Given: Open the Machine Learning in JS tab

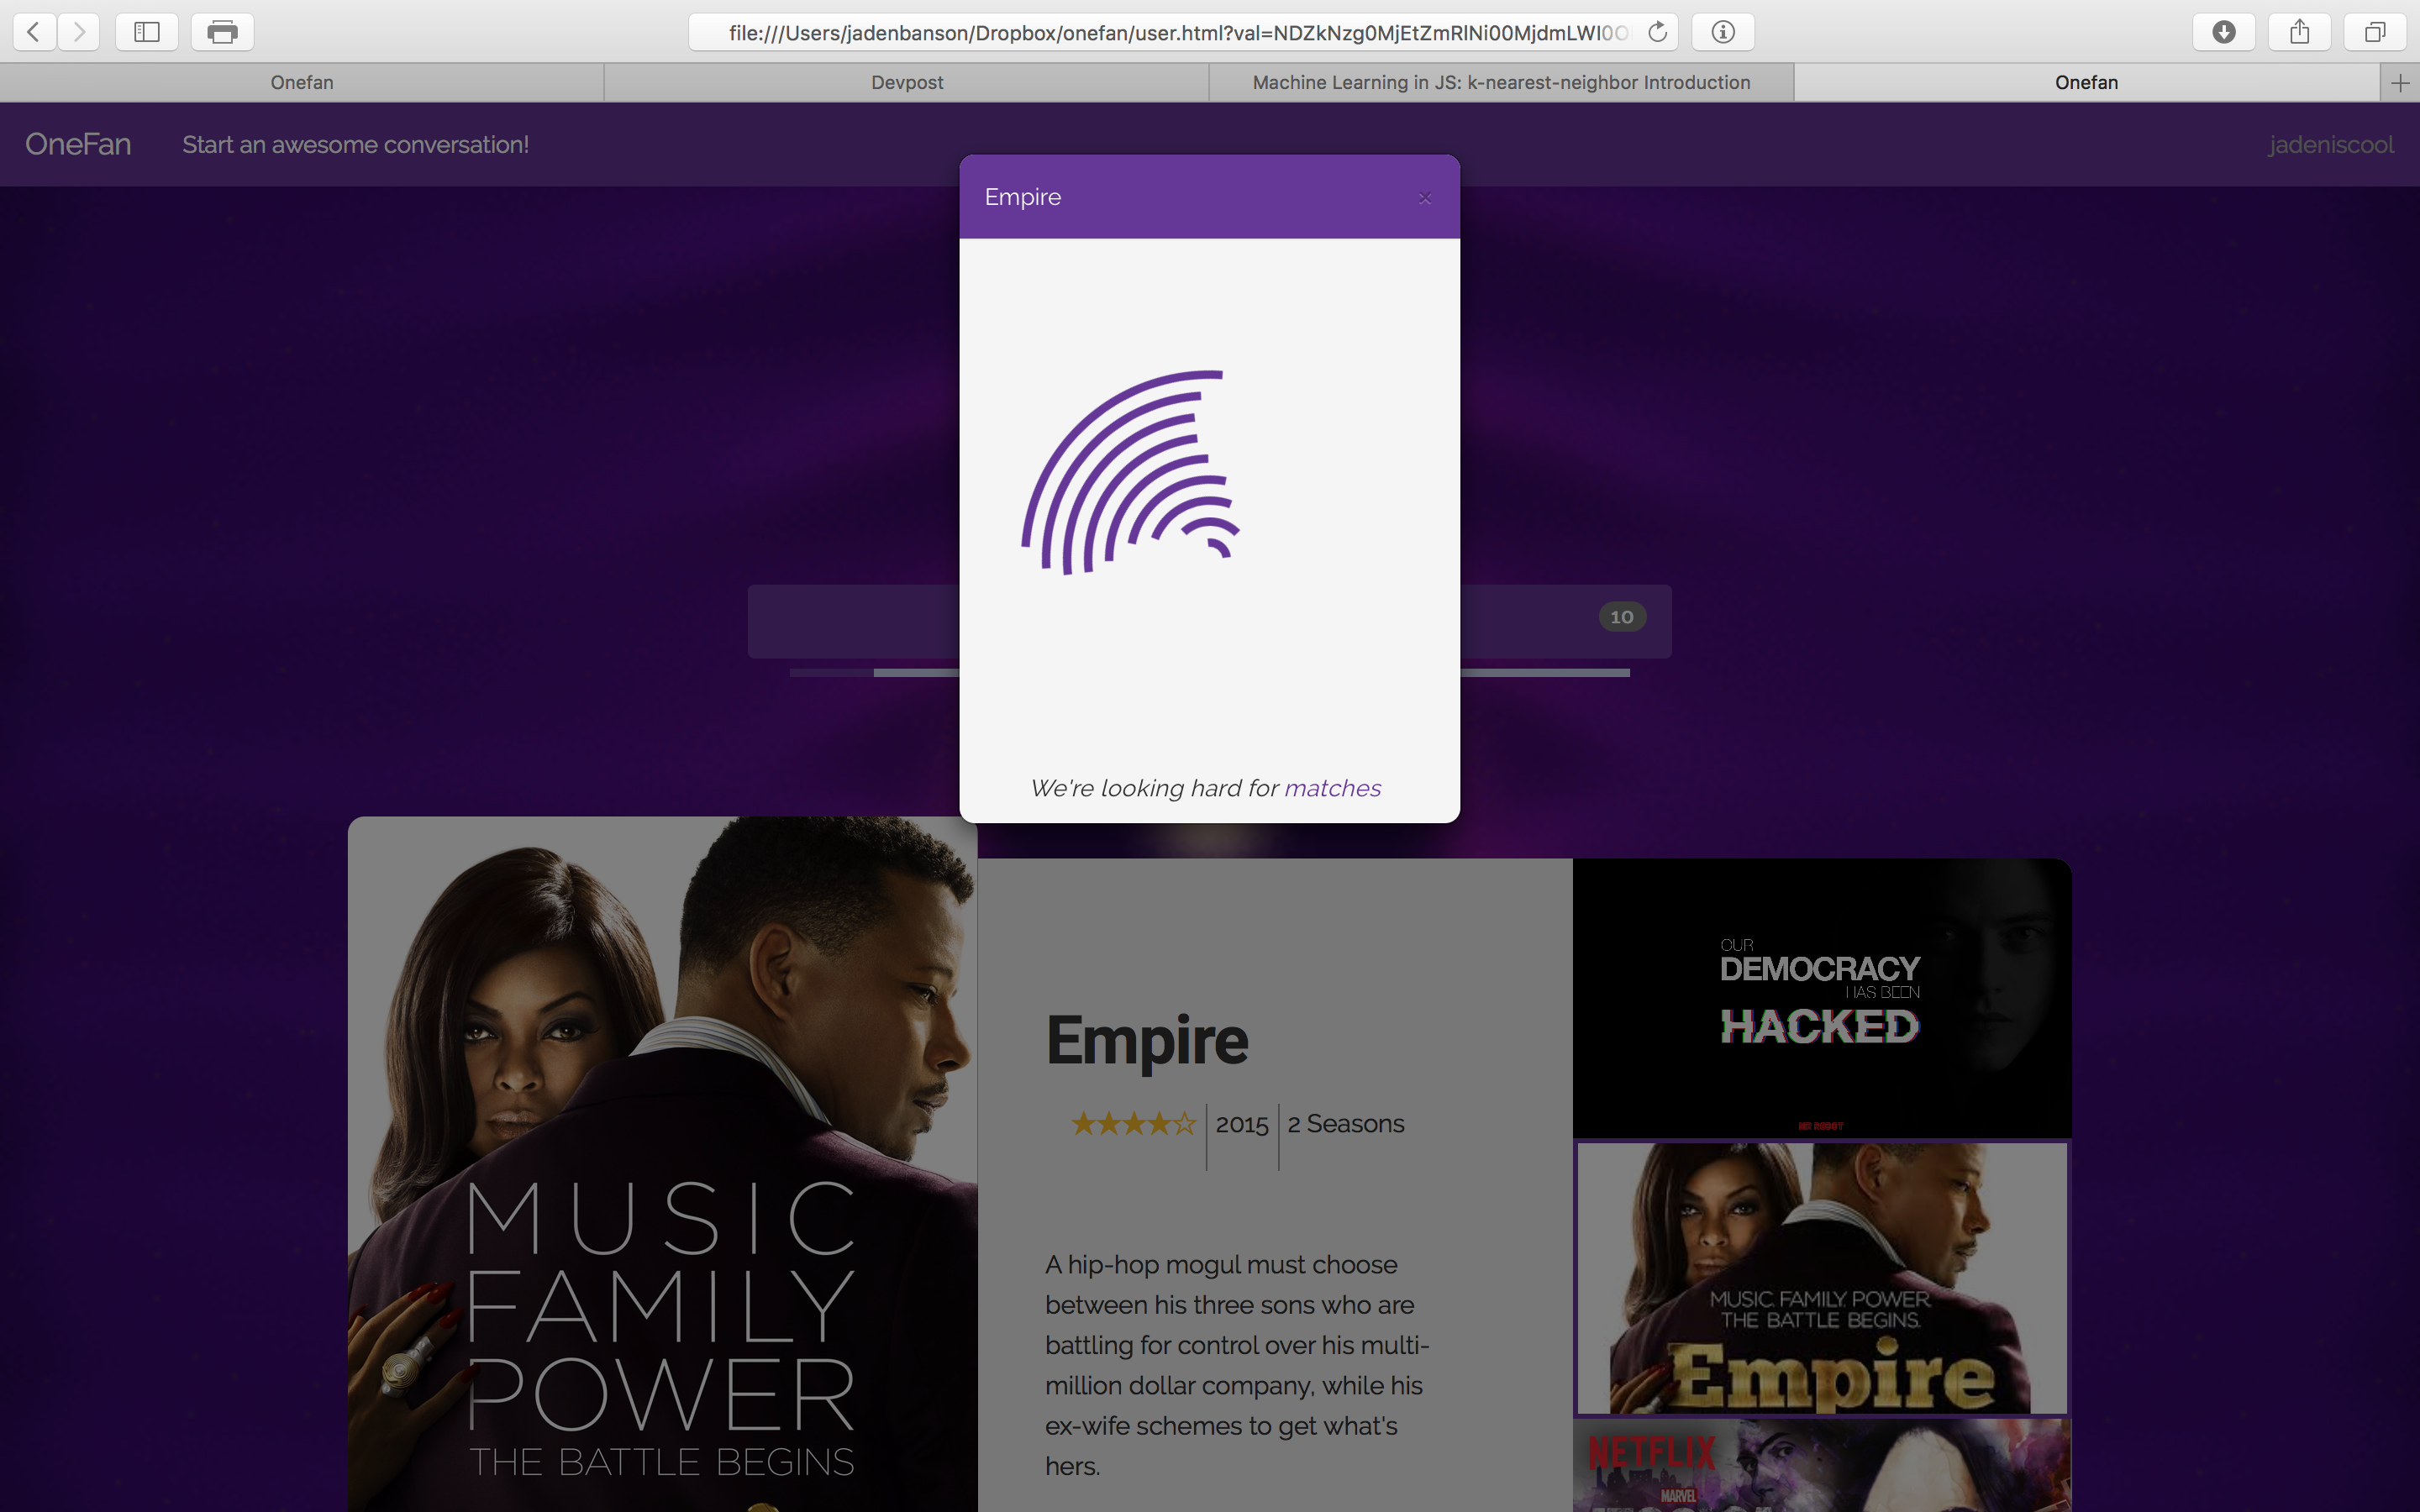Looking at the screenshot, I should pos(1500,83).
